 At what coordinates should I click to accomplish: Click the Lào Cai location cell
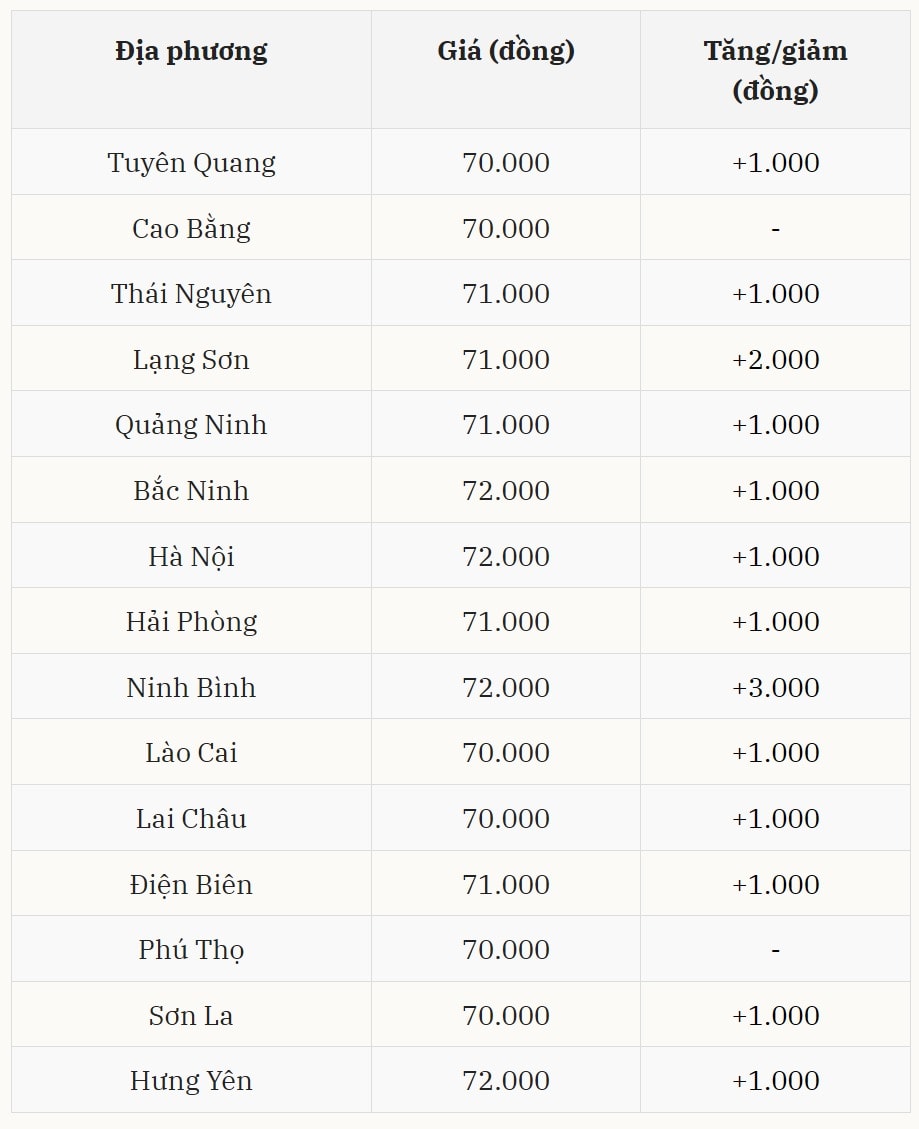(191, 753)
